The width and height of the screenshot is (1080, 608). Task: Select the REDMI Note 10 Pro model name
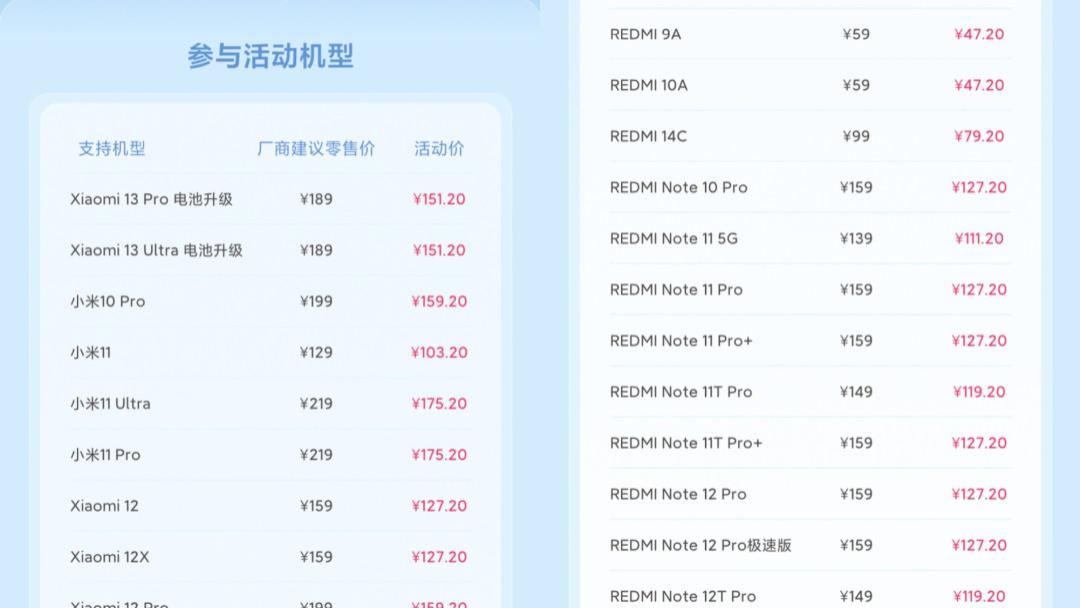pos(678,187)
